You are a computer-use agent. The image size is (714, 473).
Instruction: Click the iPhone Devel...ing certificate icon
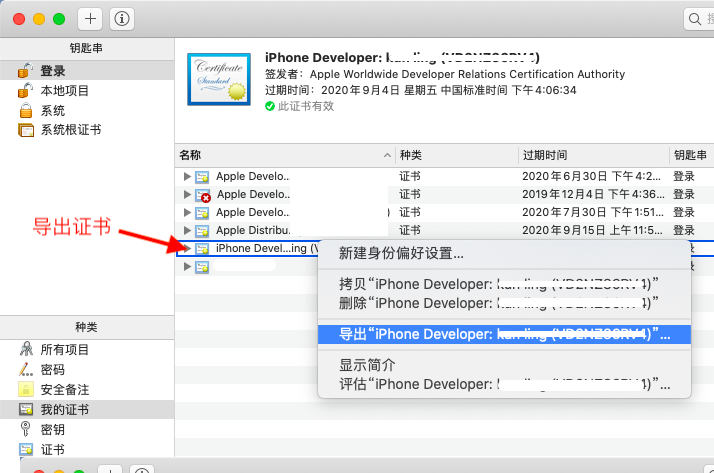[202, 249]
